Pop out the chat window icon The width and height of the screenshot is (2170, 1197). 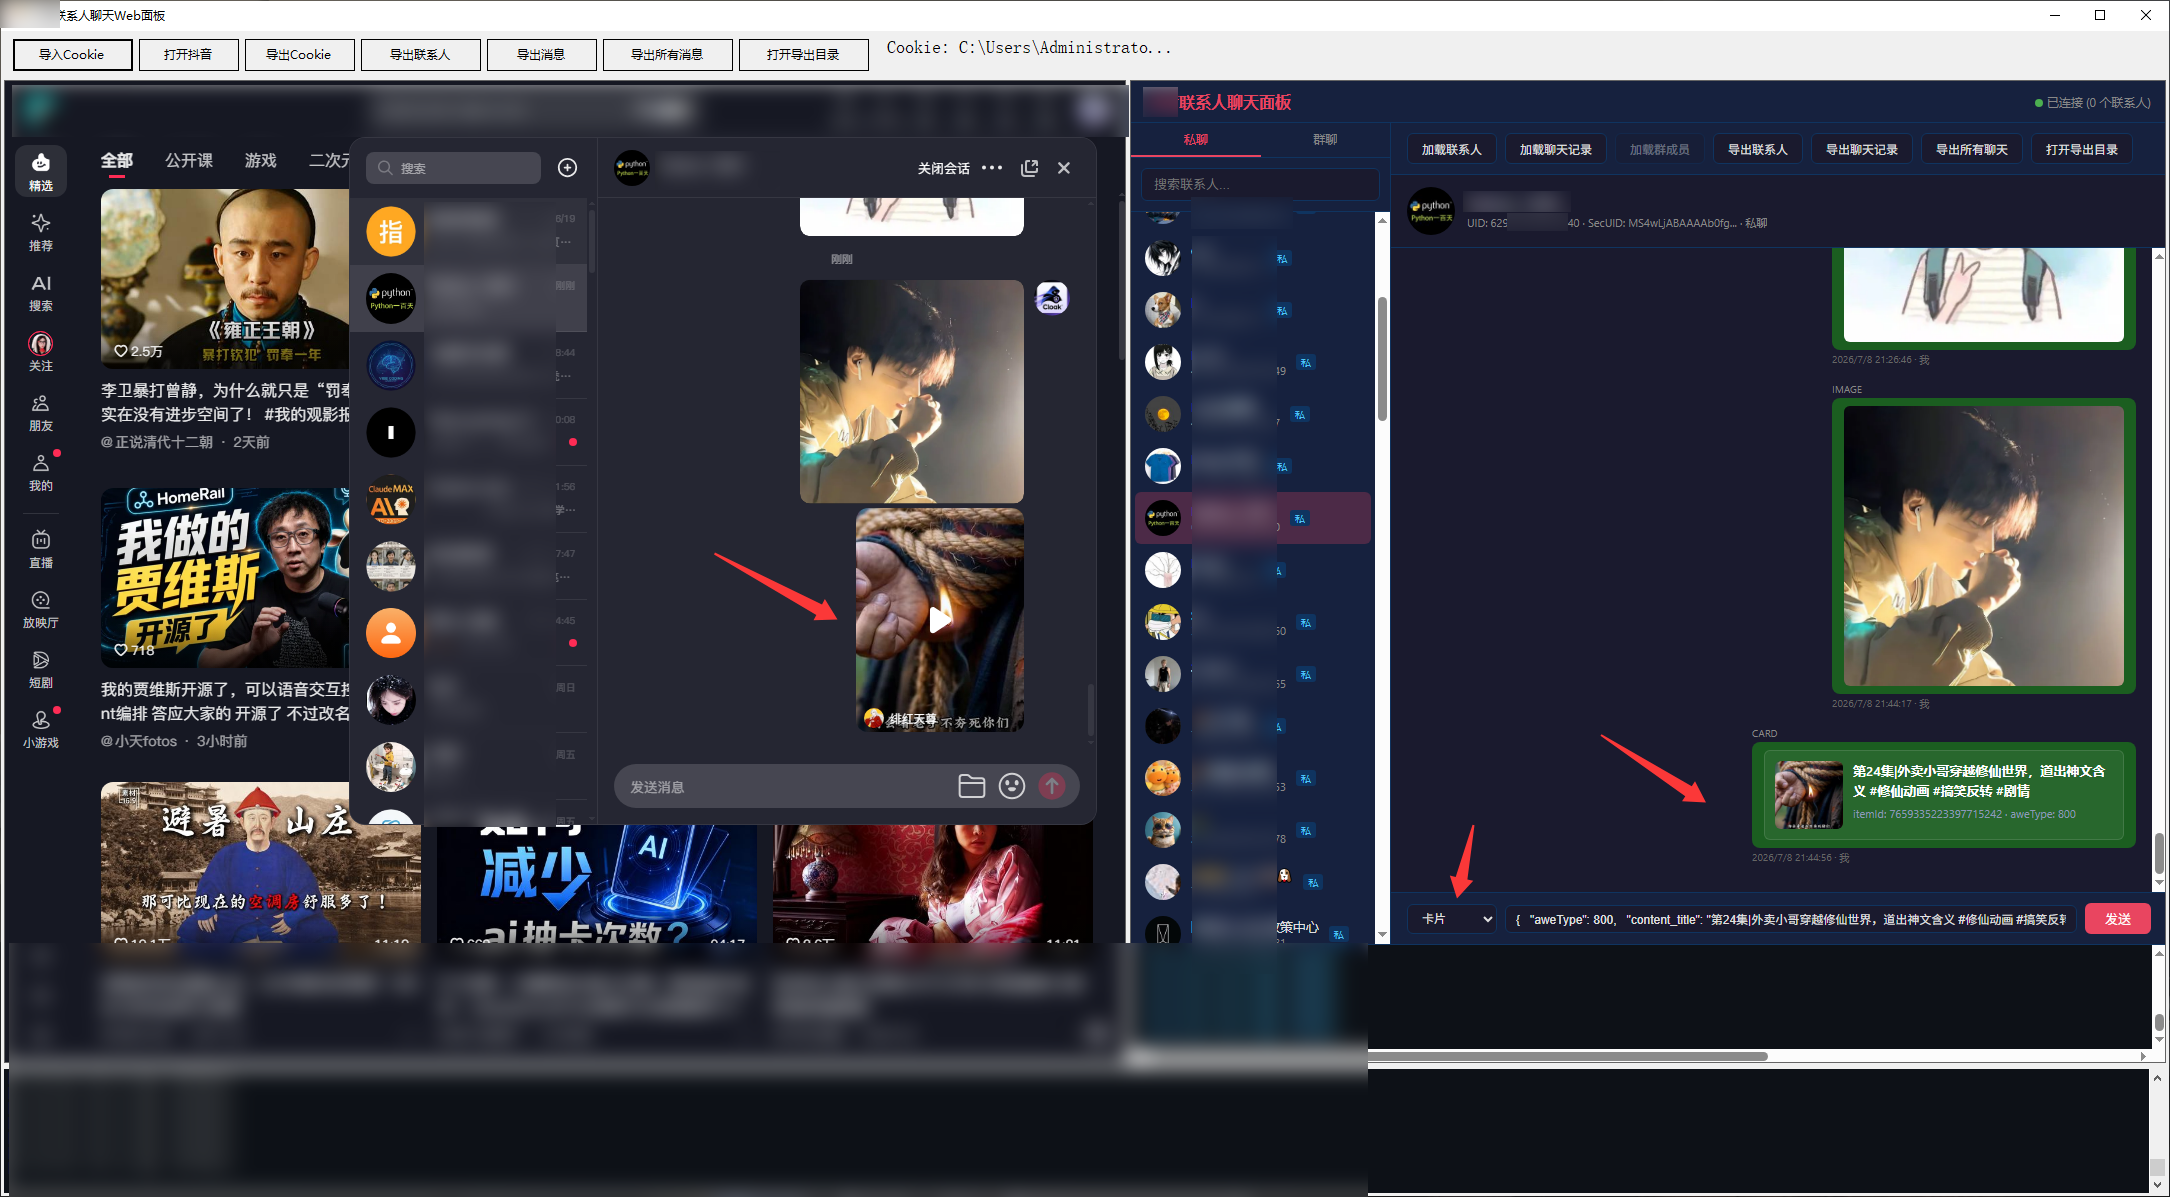click(1029, 168)
